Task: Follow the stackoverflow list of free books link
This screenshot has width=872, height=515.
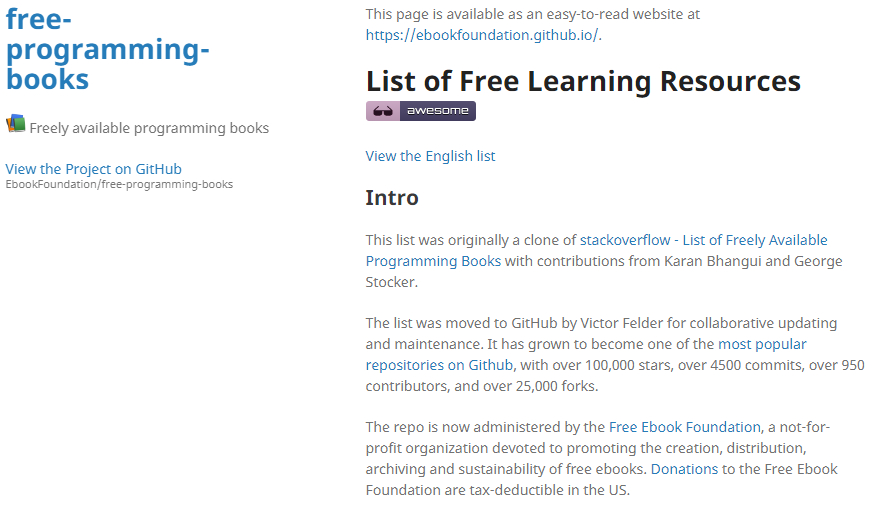Action: pos(703,240)
